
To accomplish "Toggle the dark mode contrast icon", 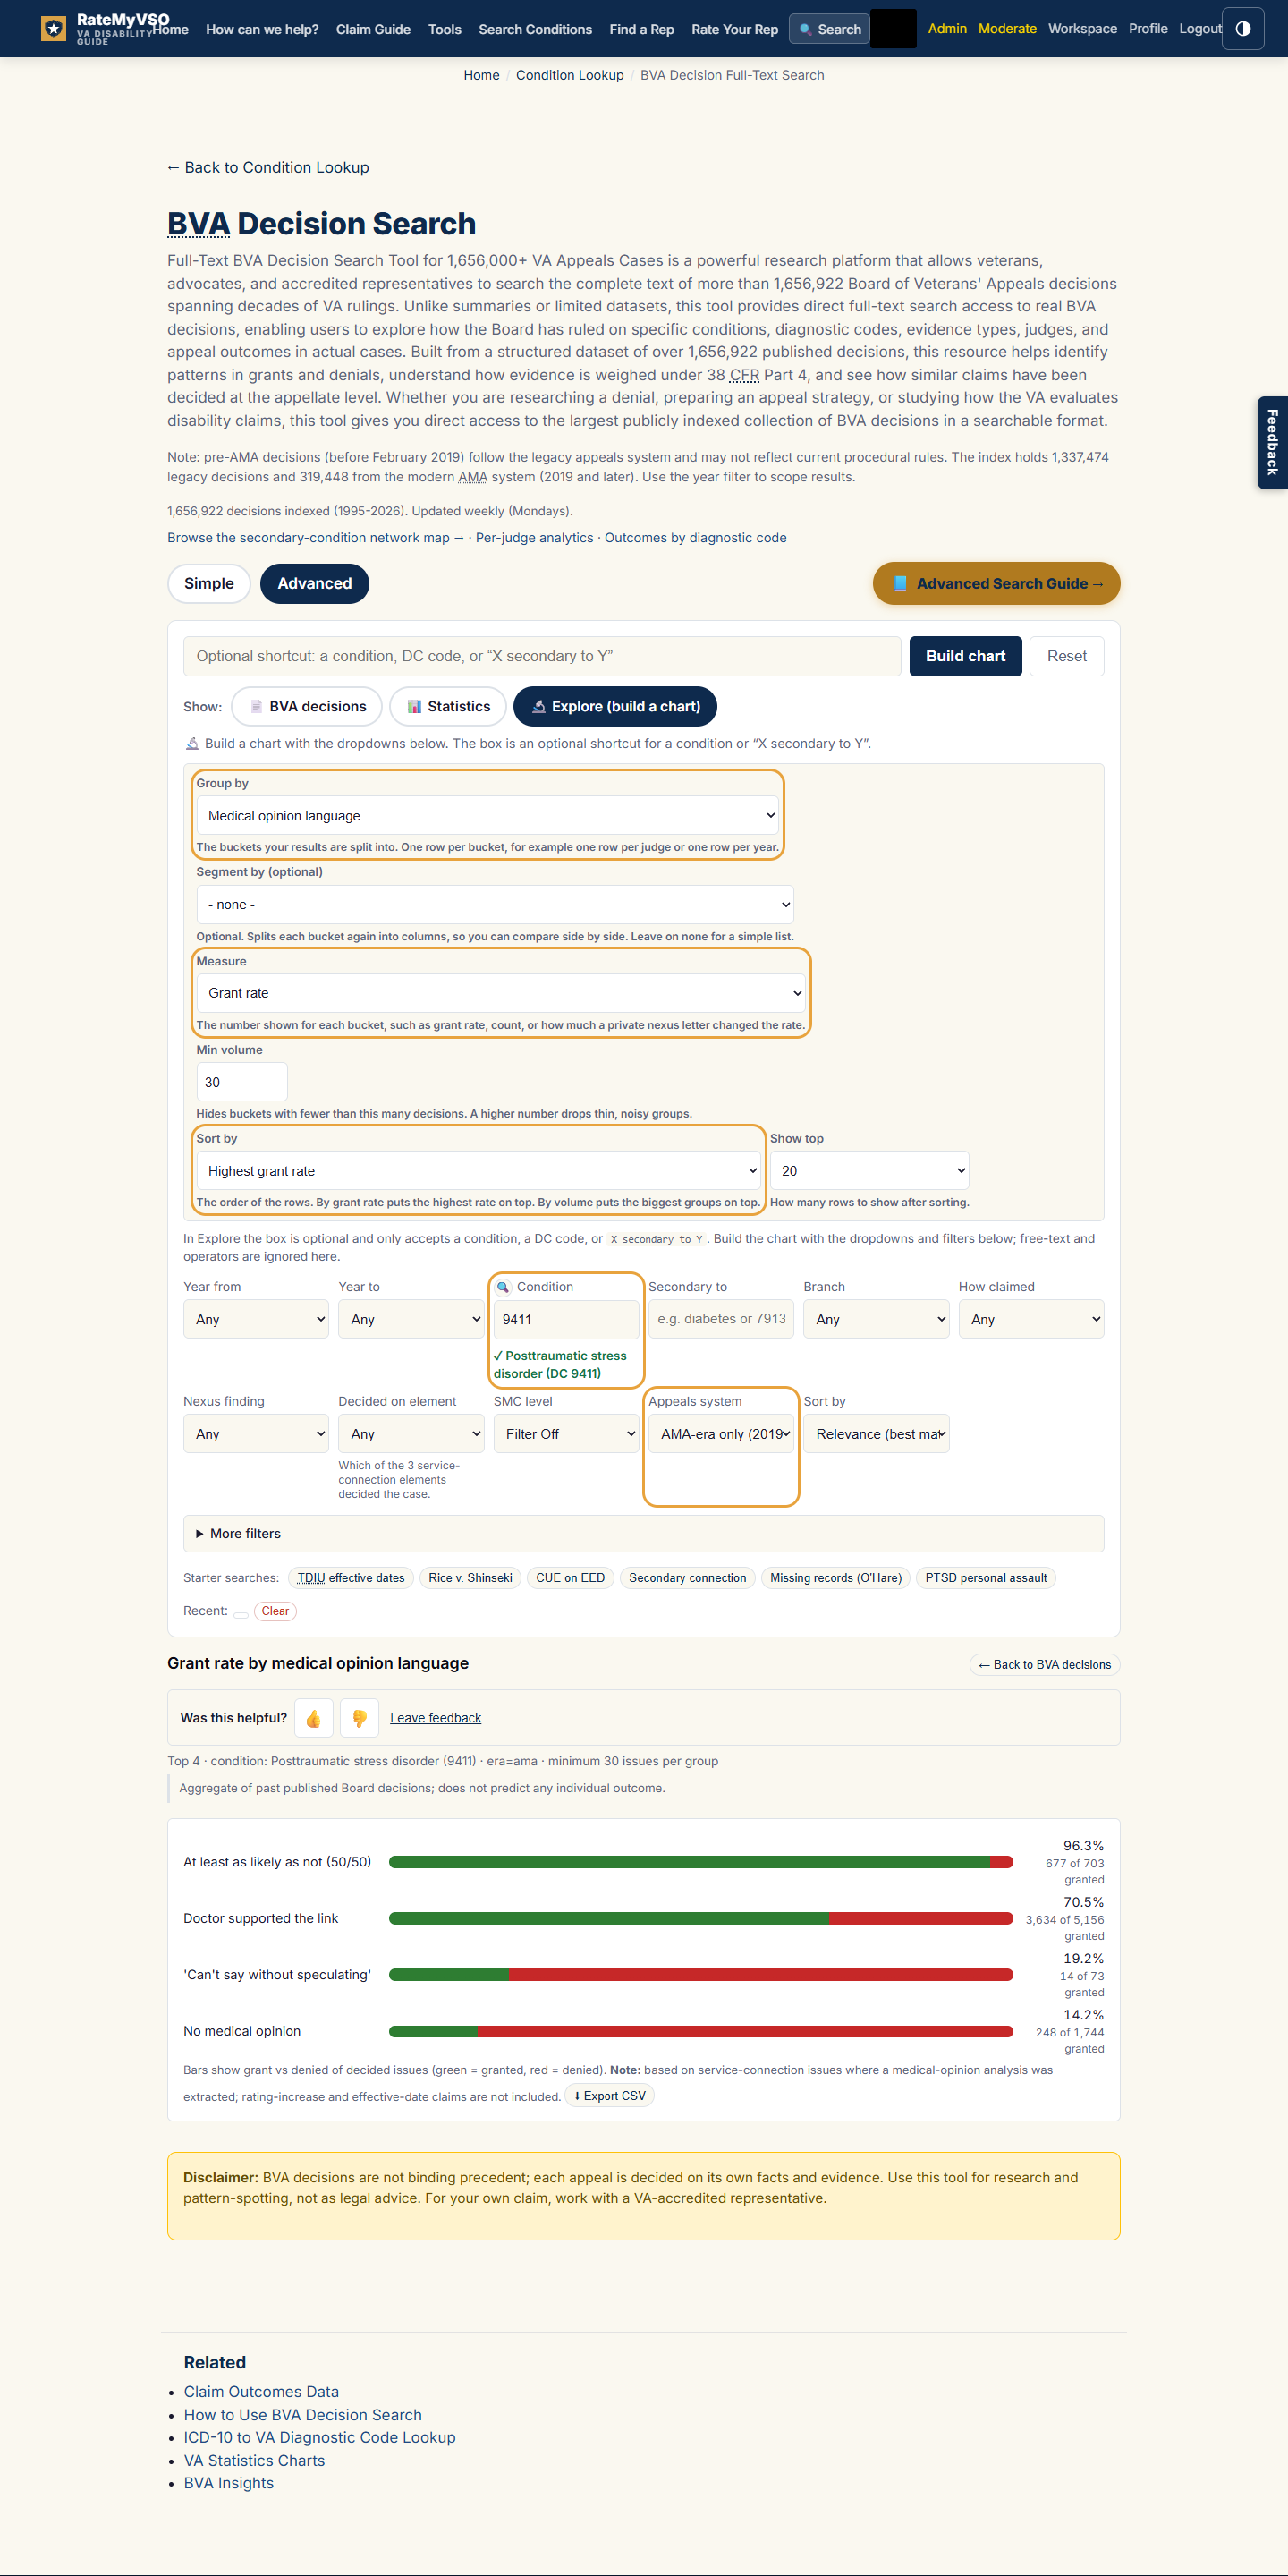I will click(x=1243, y=29).
